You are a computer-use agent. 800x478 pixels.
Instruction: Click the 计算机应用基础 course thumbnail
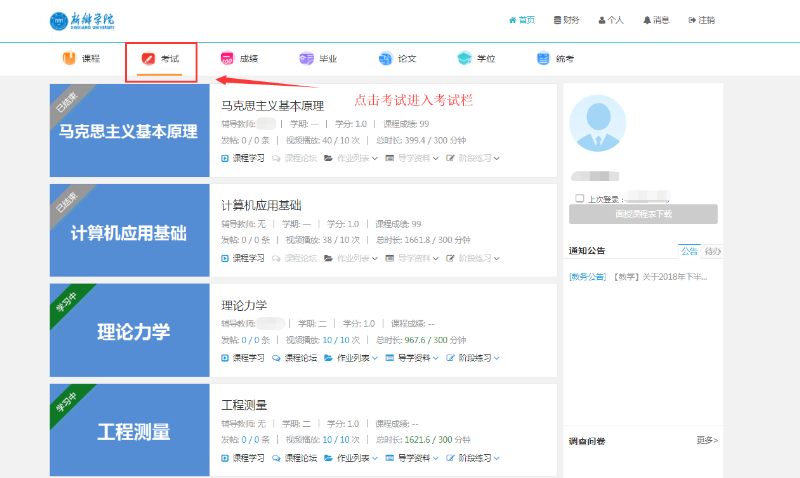pos(129,233)
